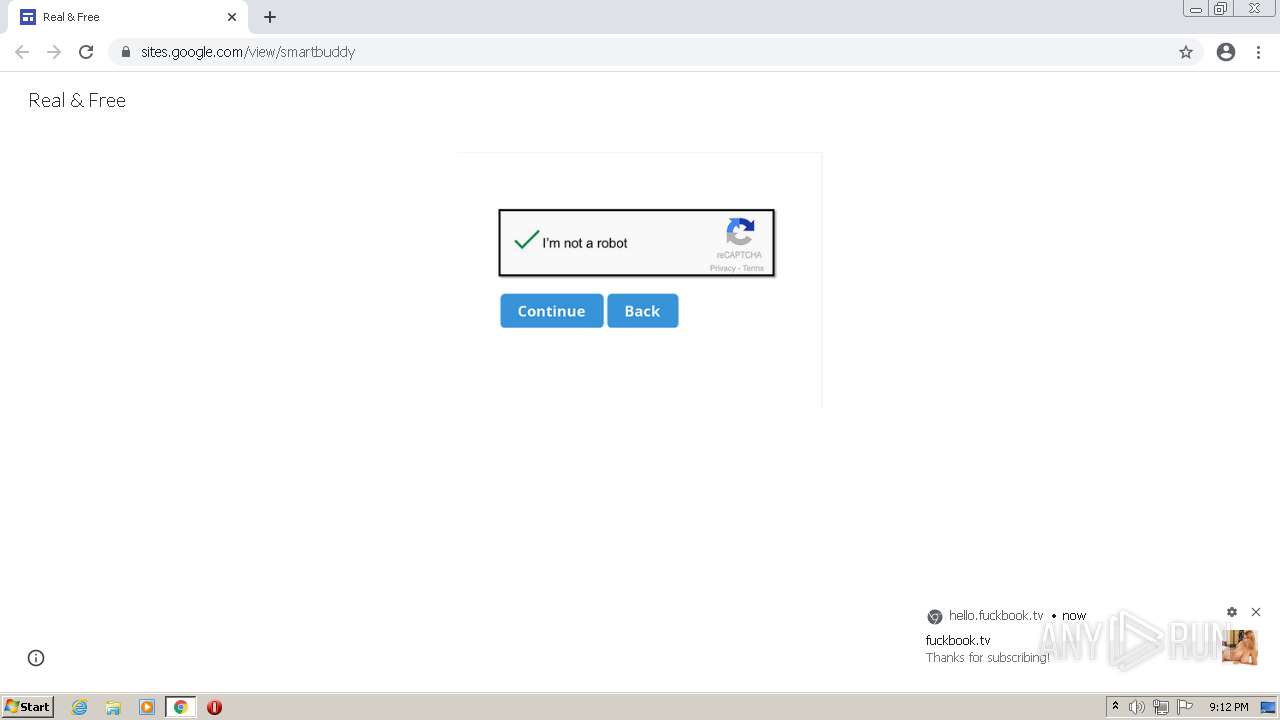Open reCAPTCHA Privacy link
Image resolution: width=1280 pixels, height=720 pixels.
pos(722,268)
